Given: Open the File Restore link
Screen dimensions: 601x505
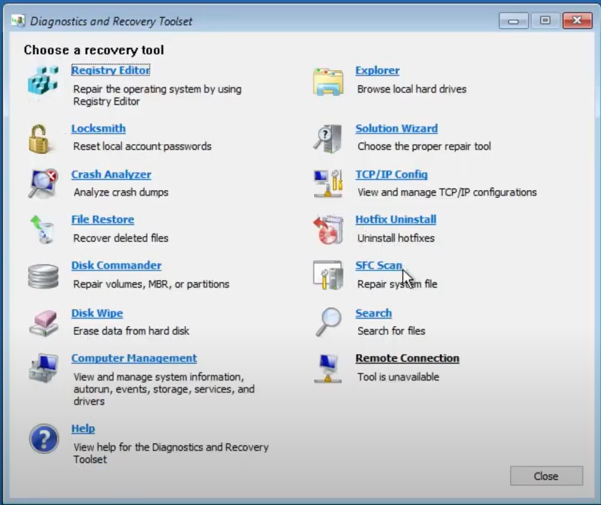Looking at the screenshot, I should pyautogui.click(x=103, y=220).
